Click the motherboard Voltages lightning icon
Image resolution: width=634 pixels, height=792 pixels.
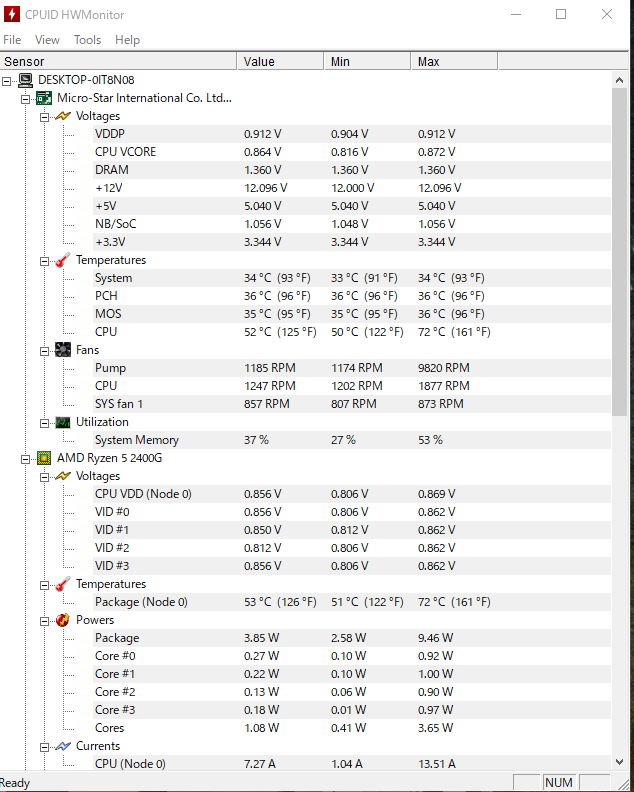click(x=63, y=116)
